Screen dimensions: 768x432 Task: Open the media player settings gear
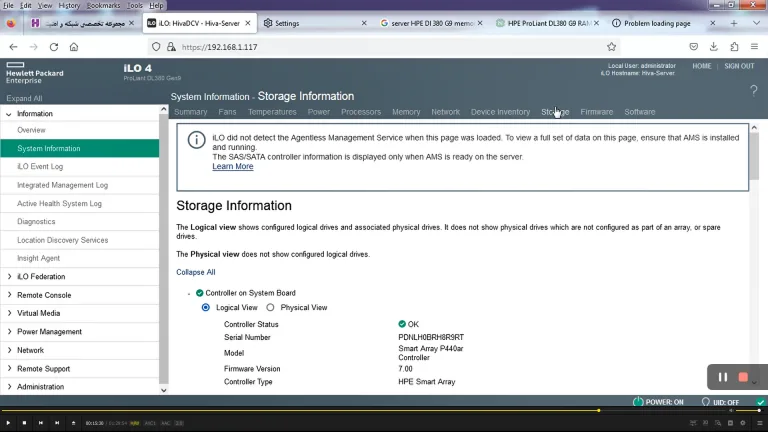pyautogui.click(x=743, y=423)
